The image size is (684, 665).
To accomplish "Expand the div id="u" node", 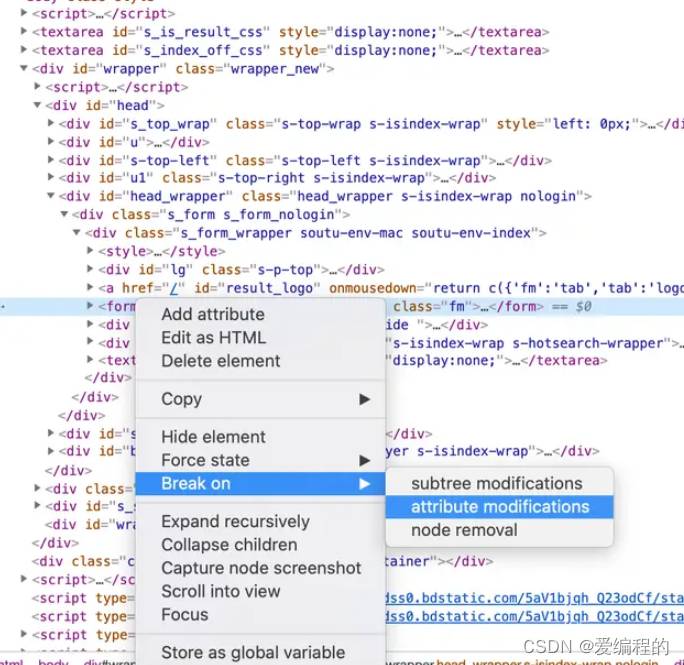I will (x=51, y=141).
